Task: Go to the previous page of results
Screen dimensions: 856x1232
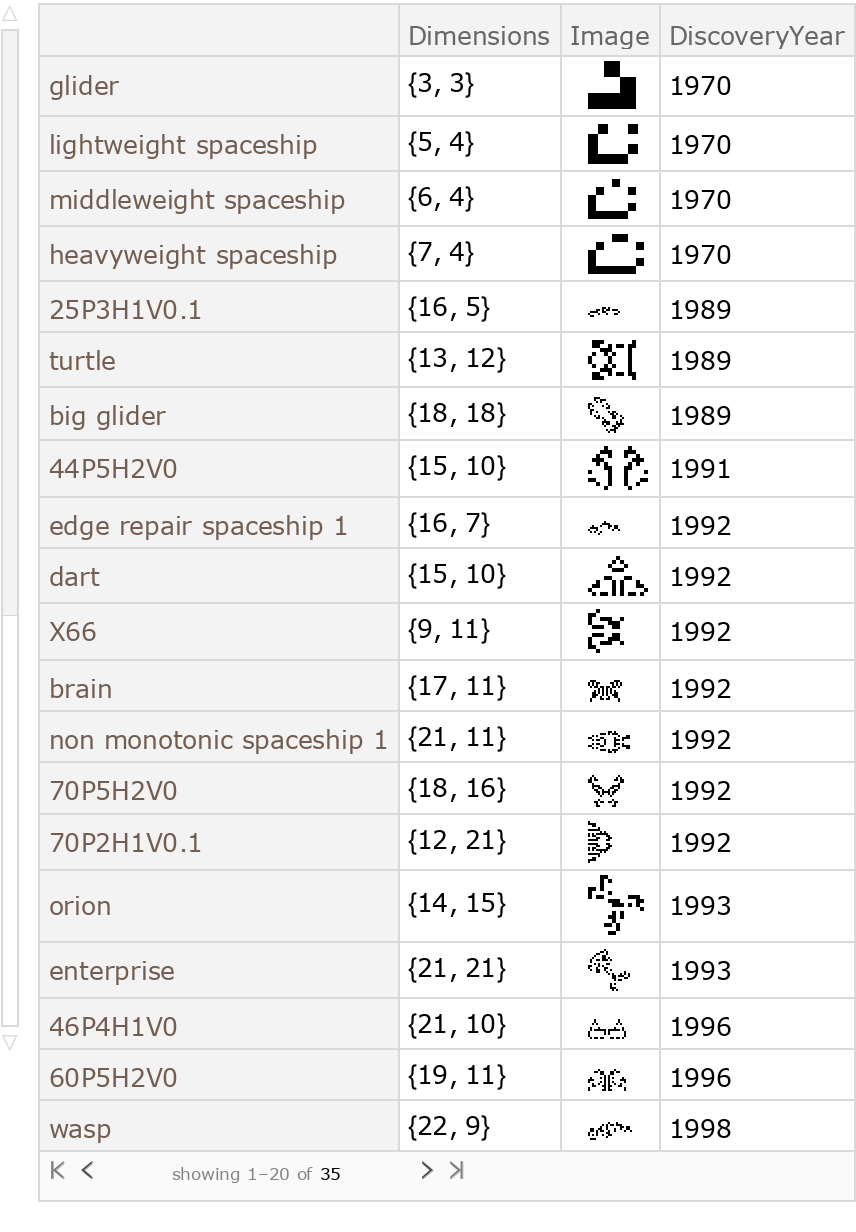Action: coord(87,1171)
